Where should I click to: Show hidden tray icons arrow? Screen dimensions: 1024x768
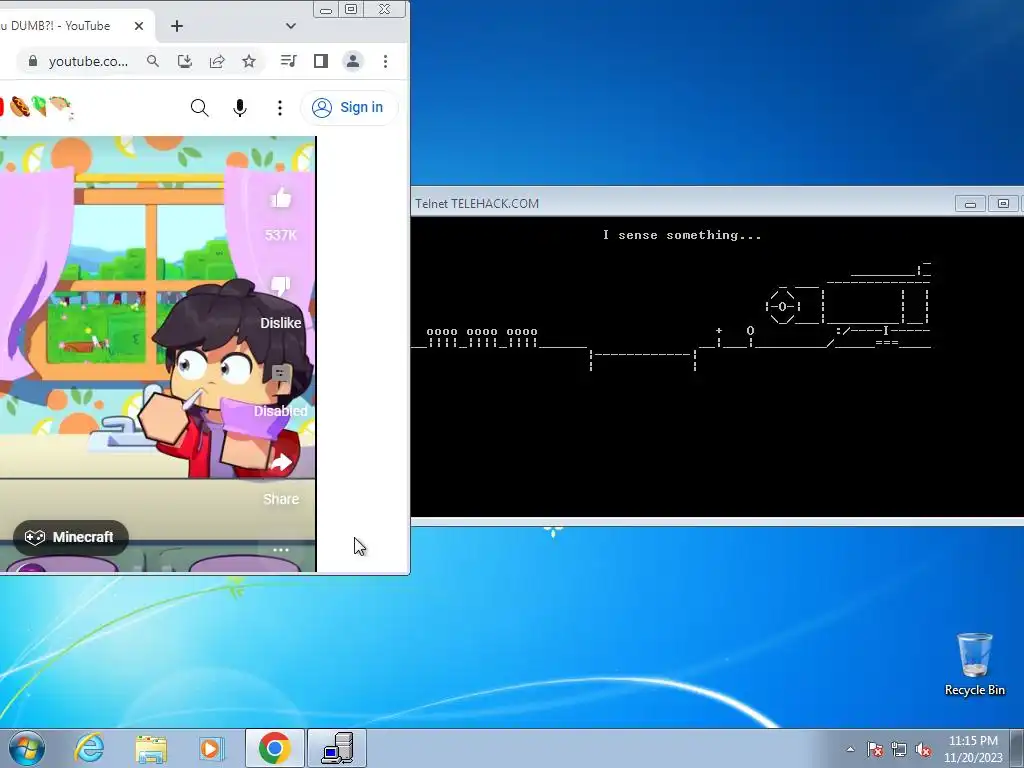850,749
